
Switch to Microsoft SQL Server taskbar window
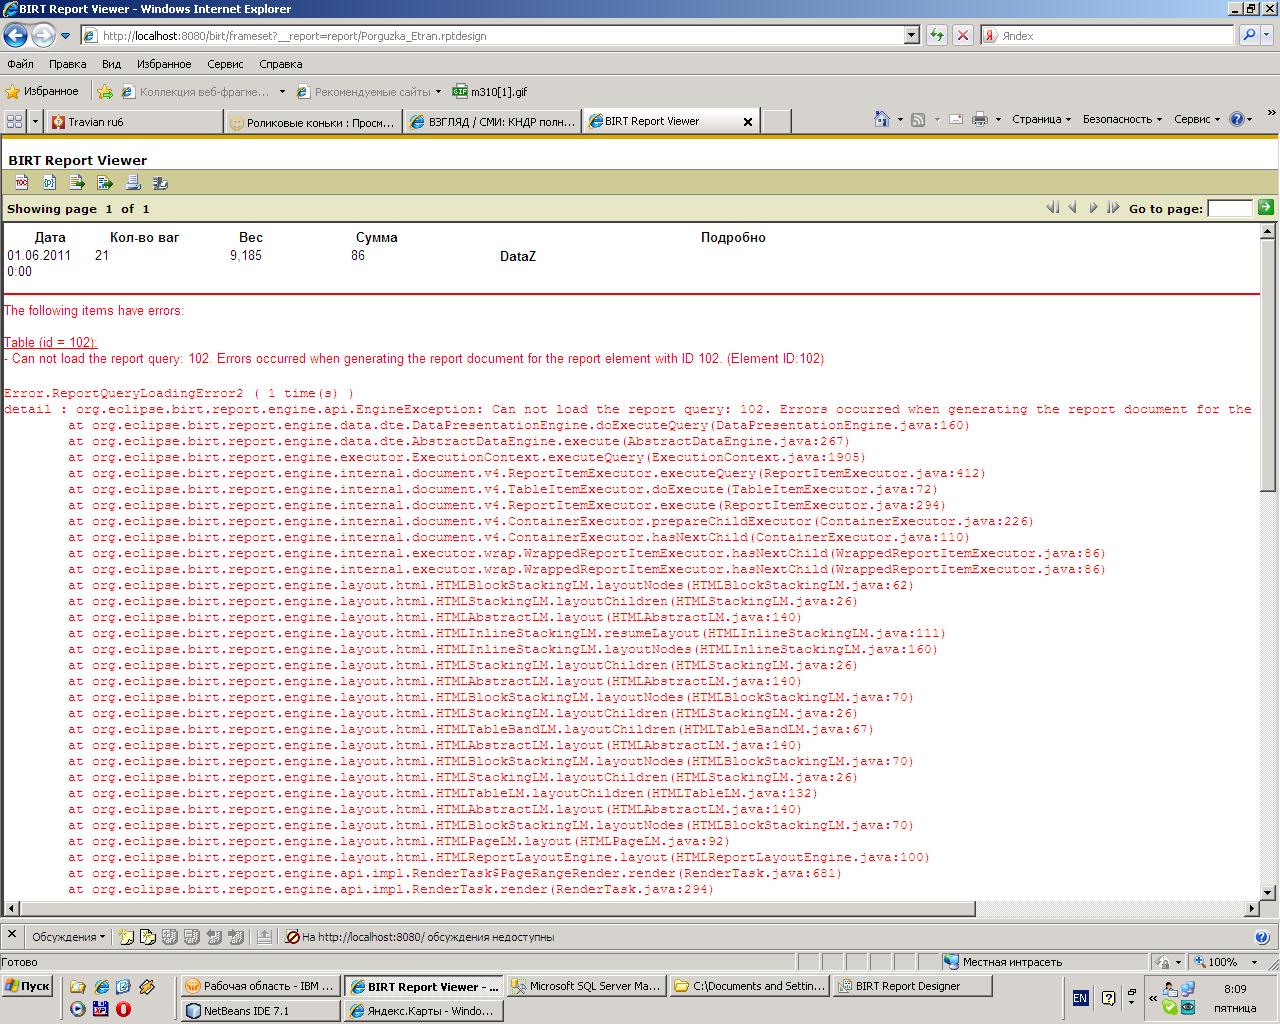[x=586, y=986]
